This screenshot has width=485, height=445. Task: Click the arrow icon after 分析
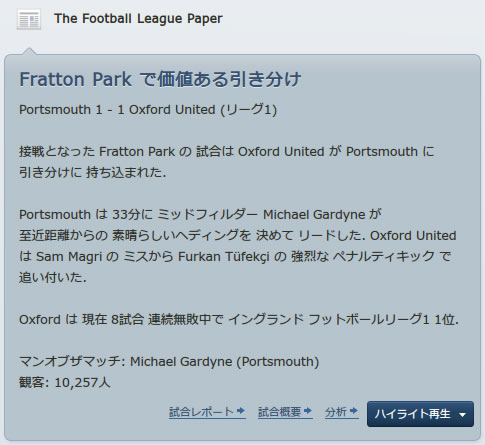(x=354, y=411)
